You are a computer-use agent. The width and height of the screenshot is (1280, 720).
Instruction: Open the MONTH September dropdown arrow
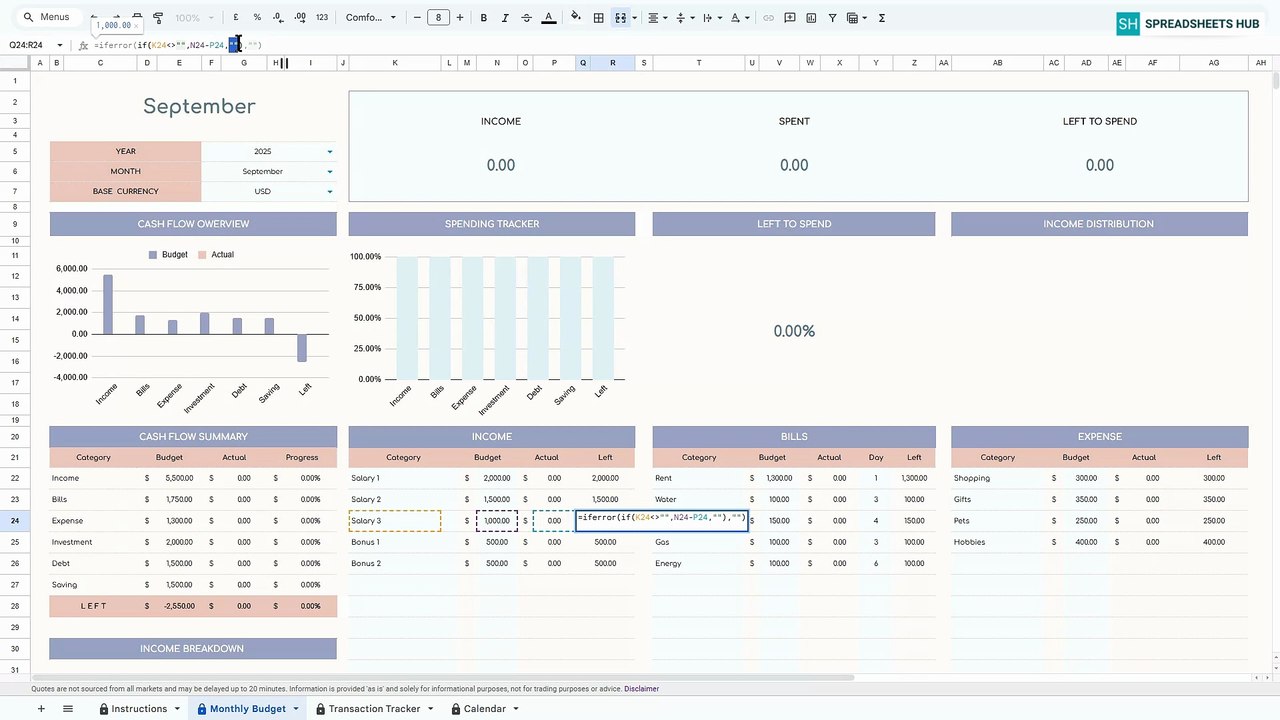[330, 172]
